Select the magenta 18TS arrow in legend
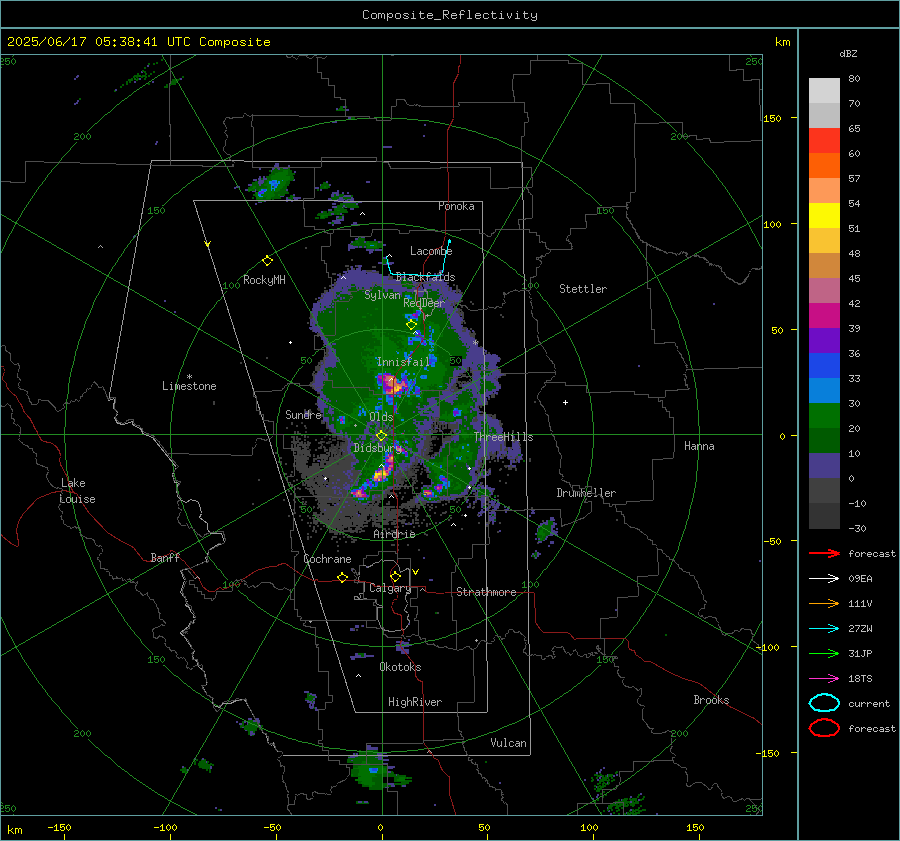This screenshot has height=841, width=900. (x=824, y=679)
